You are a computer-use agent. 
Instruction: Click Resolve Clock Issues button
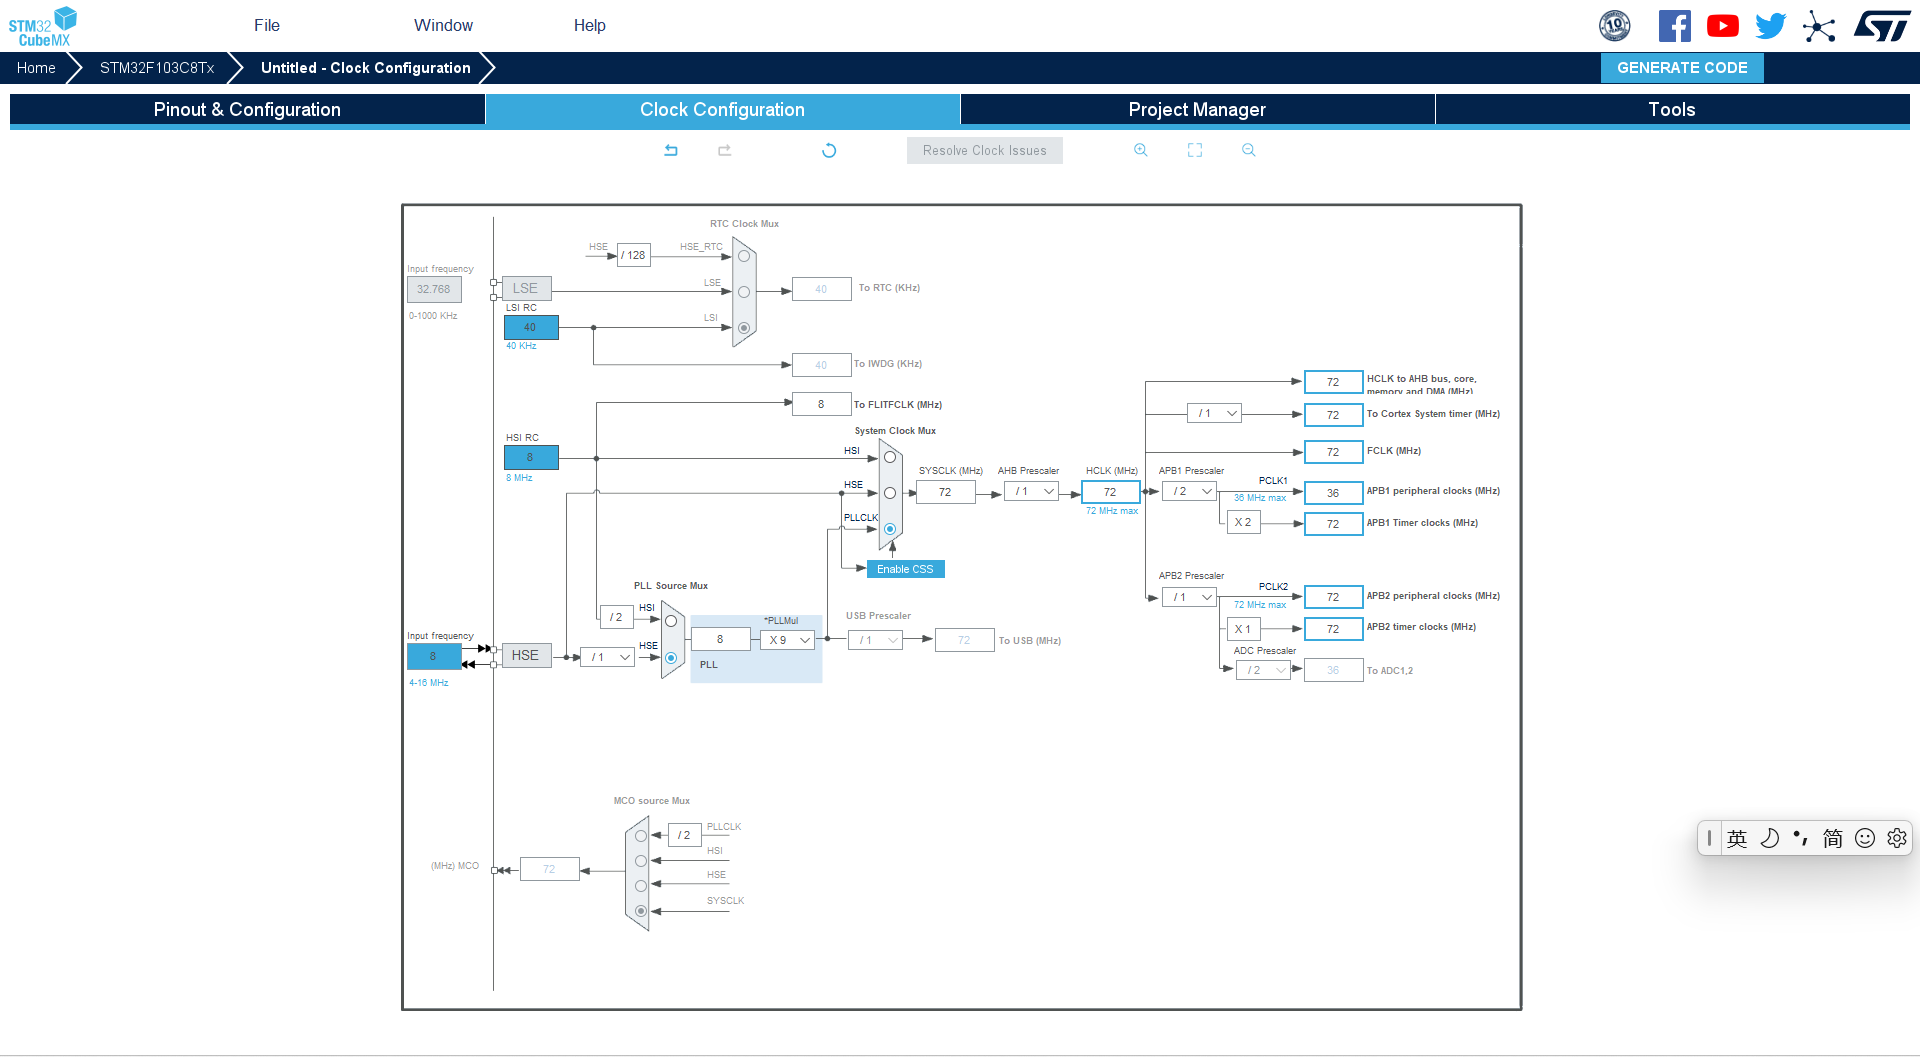[x=985, y=151]
